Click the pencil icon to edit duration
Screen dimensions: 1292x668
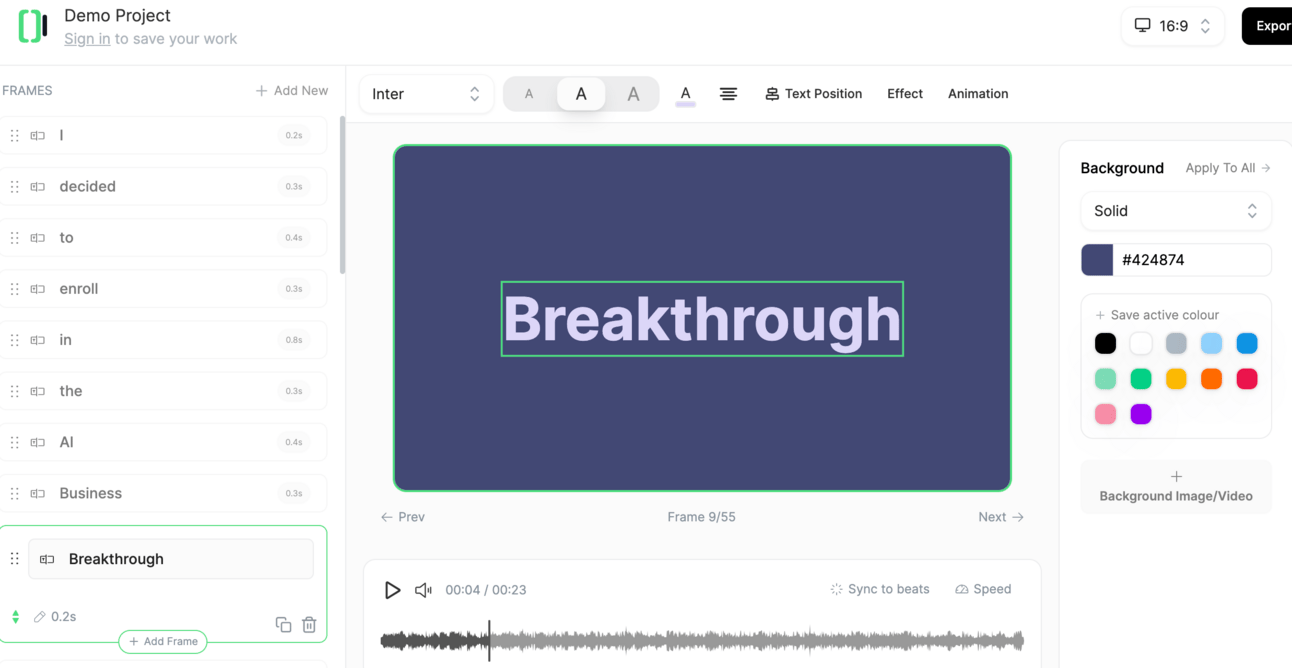[x=40, y=617]
